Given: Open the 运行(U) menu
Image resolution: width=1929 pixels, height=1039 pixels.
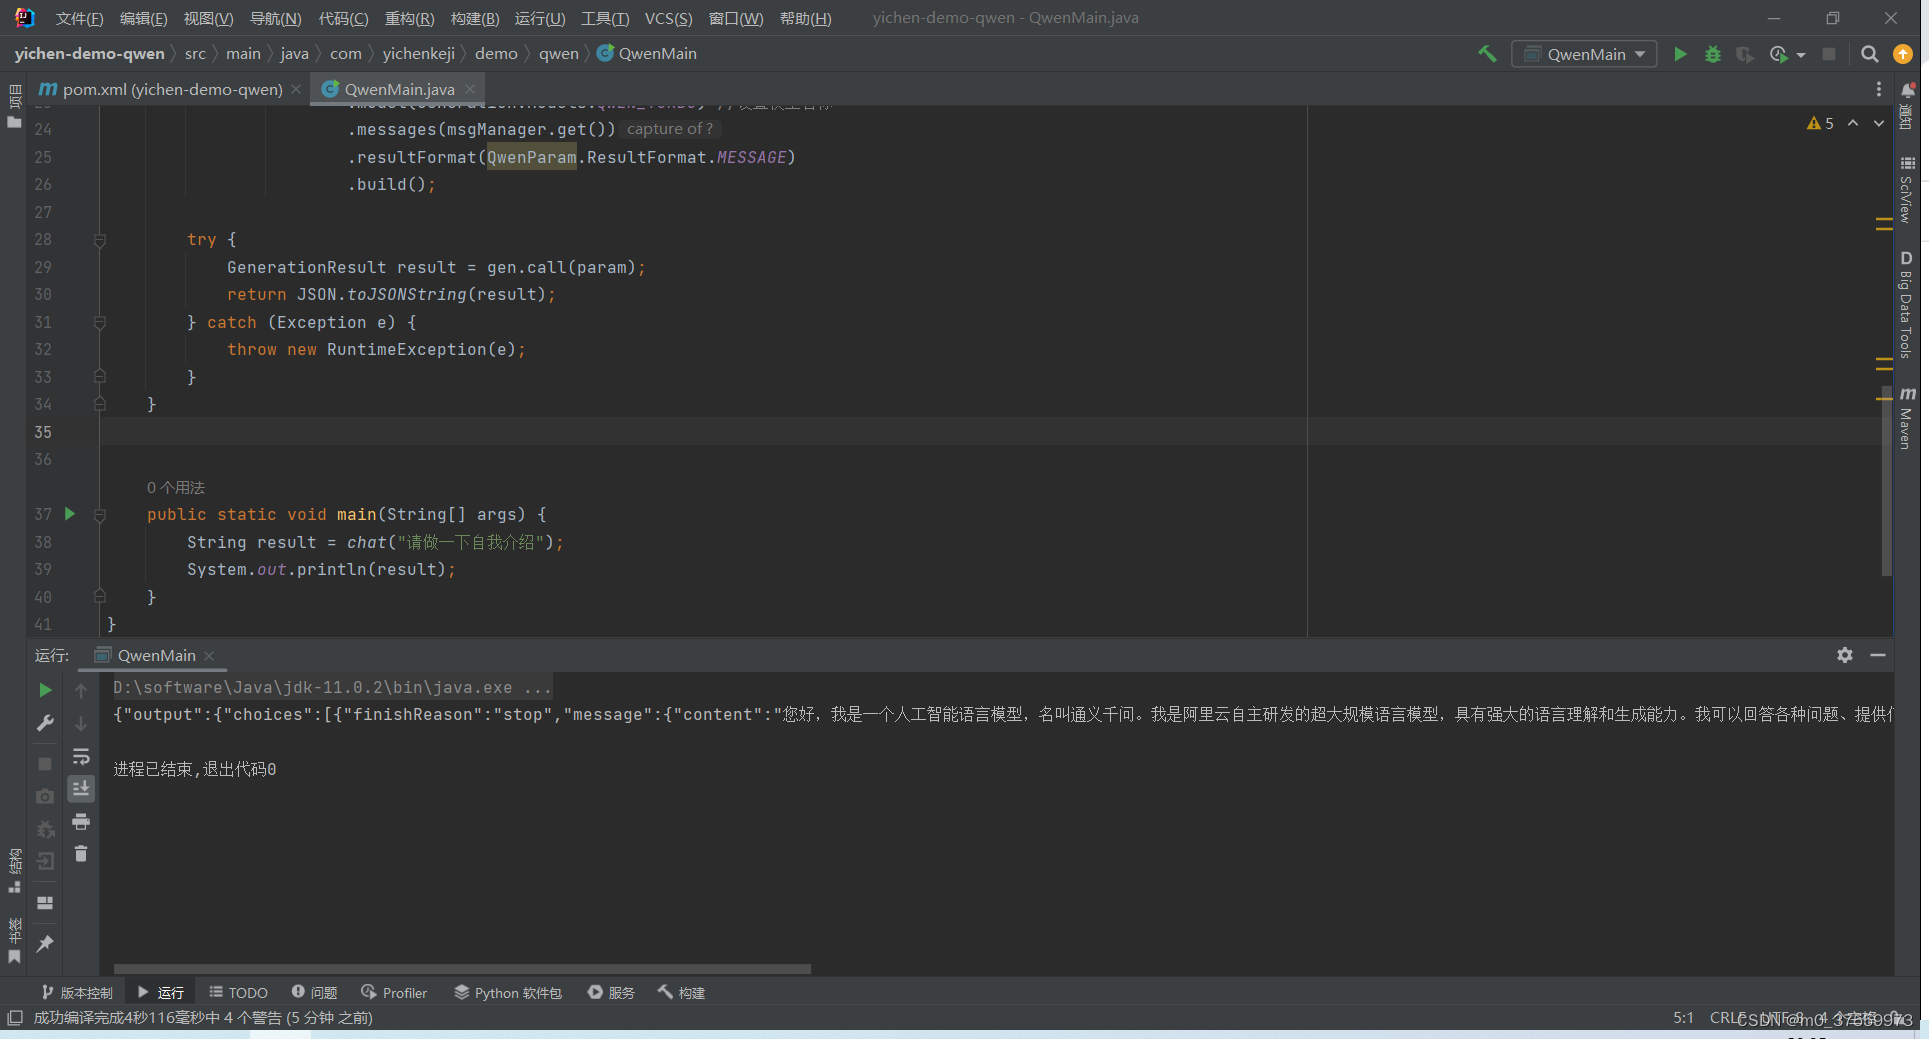Looking at the screenshot, I should pyautogui.click(x=540, y=18).
